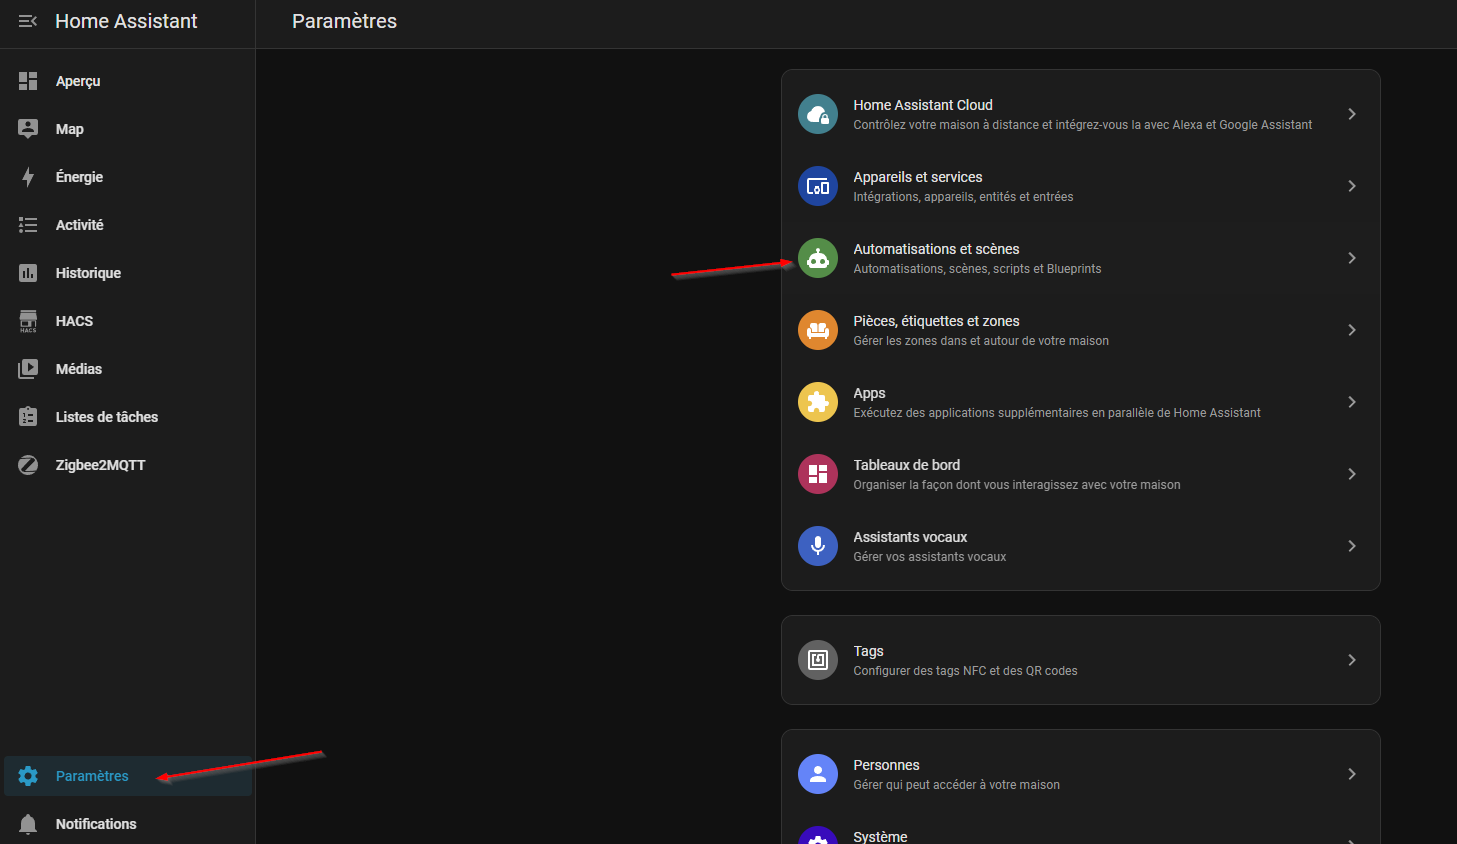This screenshot has height=844, width=1457.
Task: Click the Home Assistant Cloud icon
Action: pos(817,114)
